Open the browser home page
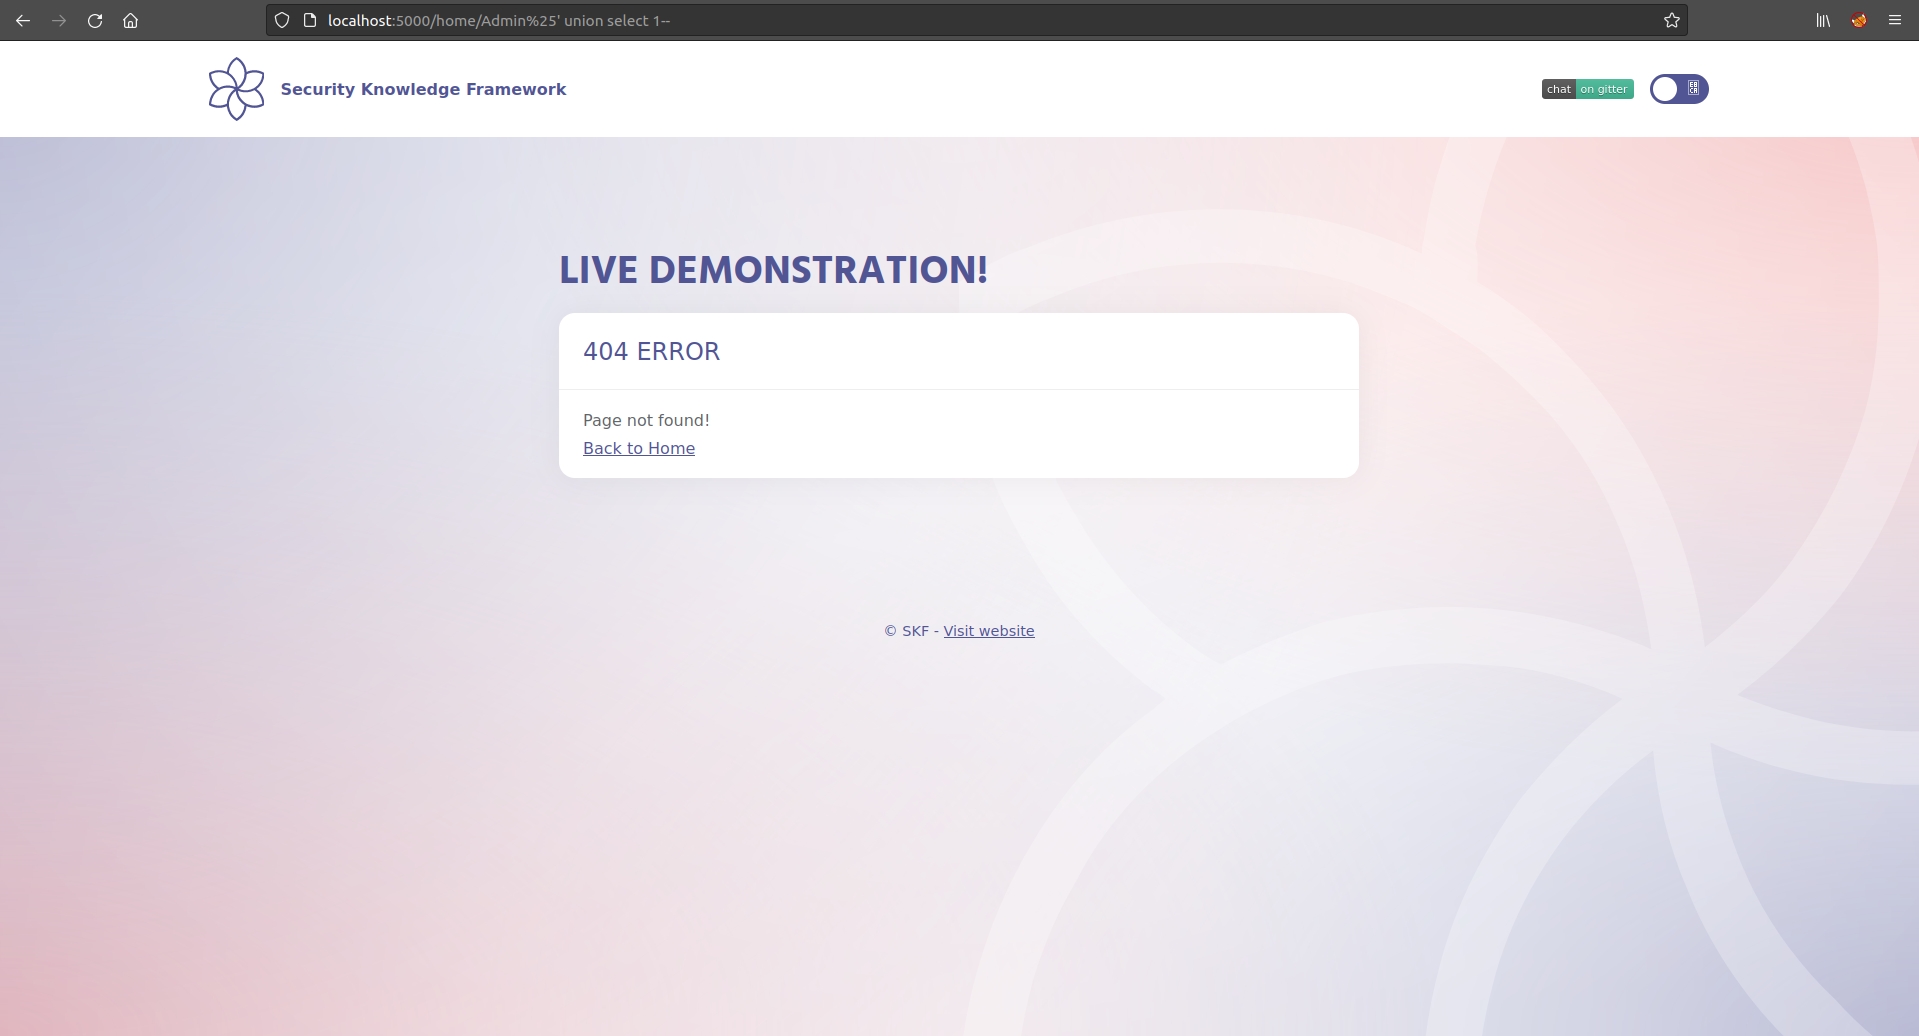Image resolution: width=1919 pixels, height=1036 pixels. tap(130, 20)
